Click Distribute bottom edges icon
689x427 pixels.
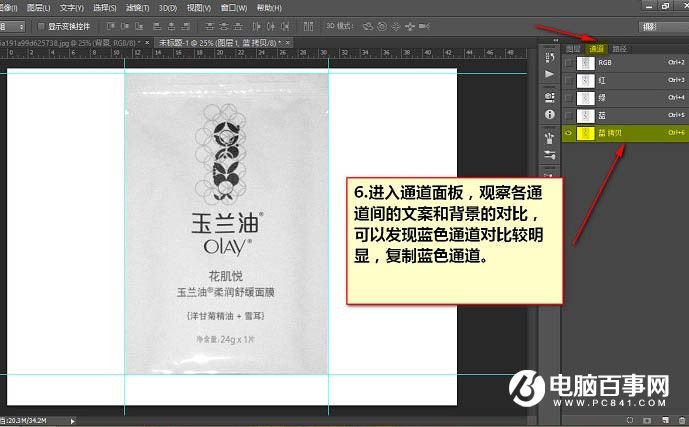[238, 26]
